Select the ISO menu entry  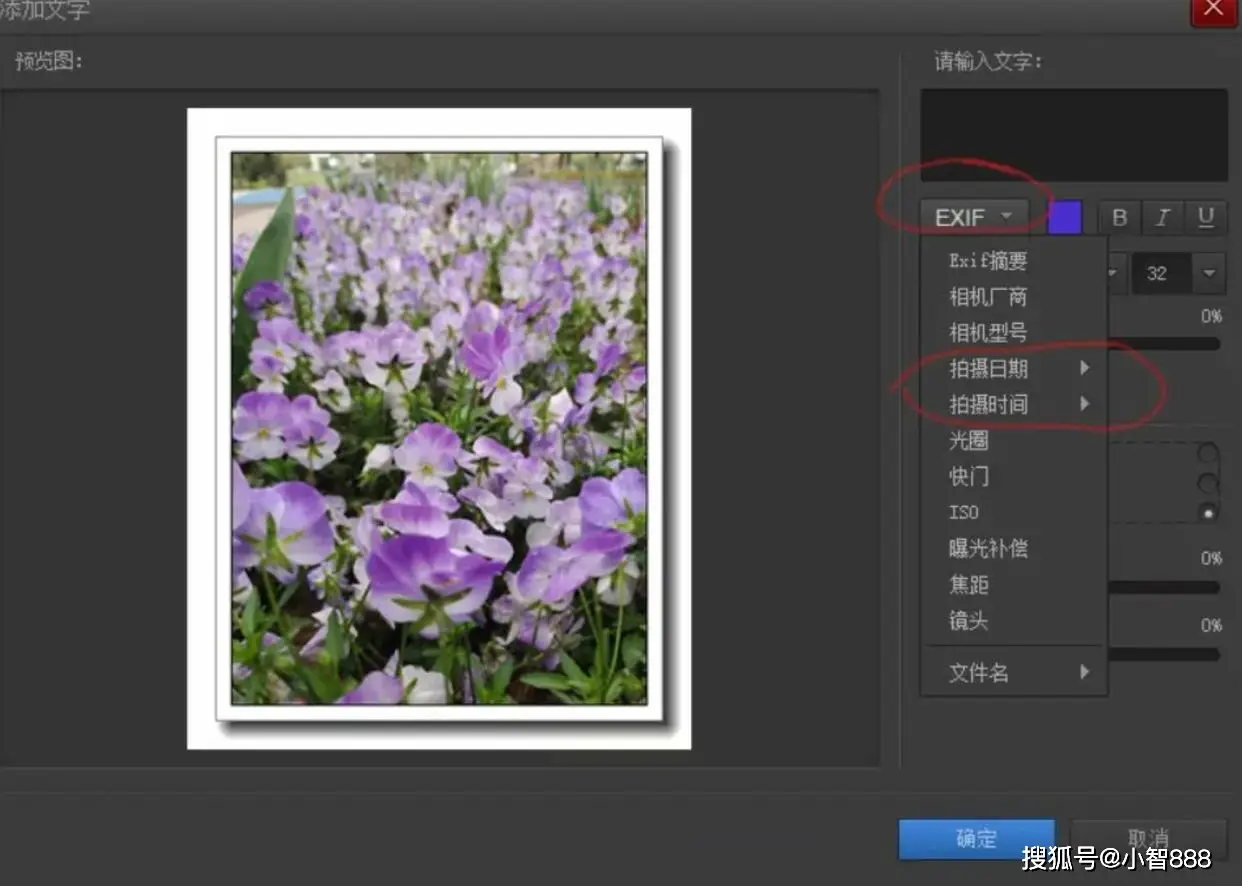pyautogui.click(x=963, y=512)
